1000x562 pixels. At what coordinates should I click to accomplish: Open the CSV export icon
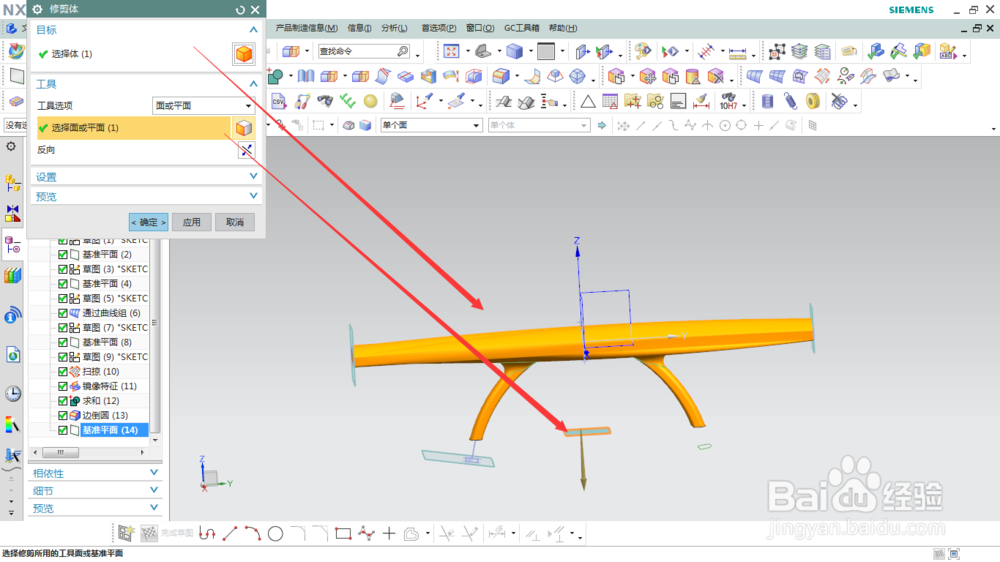[x=279, y=101]
